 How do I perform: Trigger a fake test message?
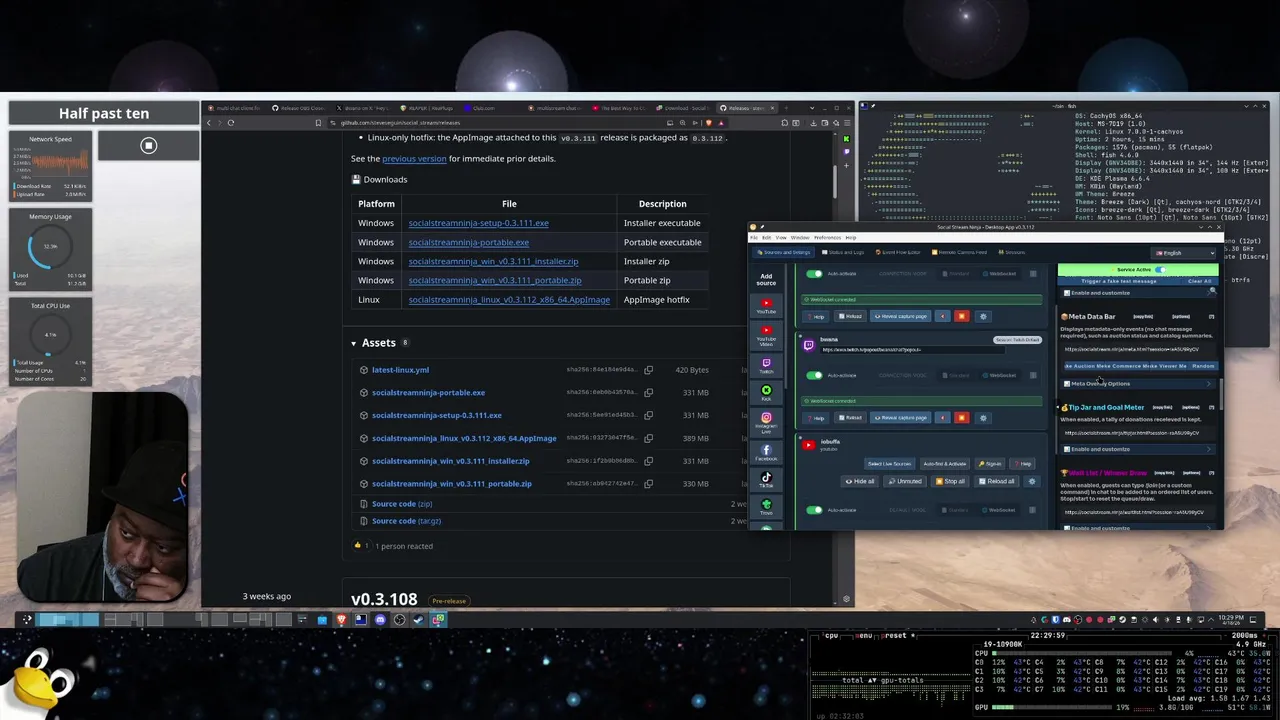pyautogui.click(x=1119, y=281)
